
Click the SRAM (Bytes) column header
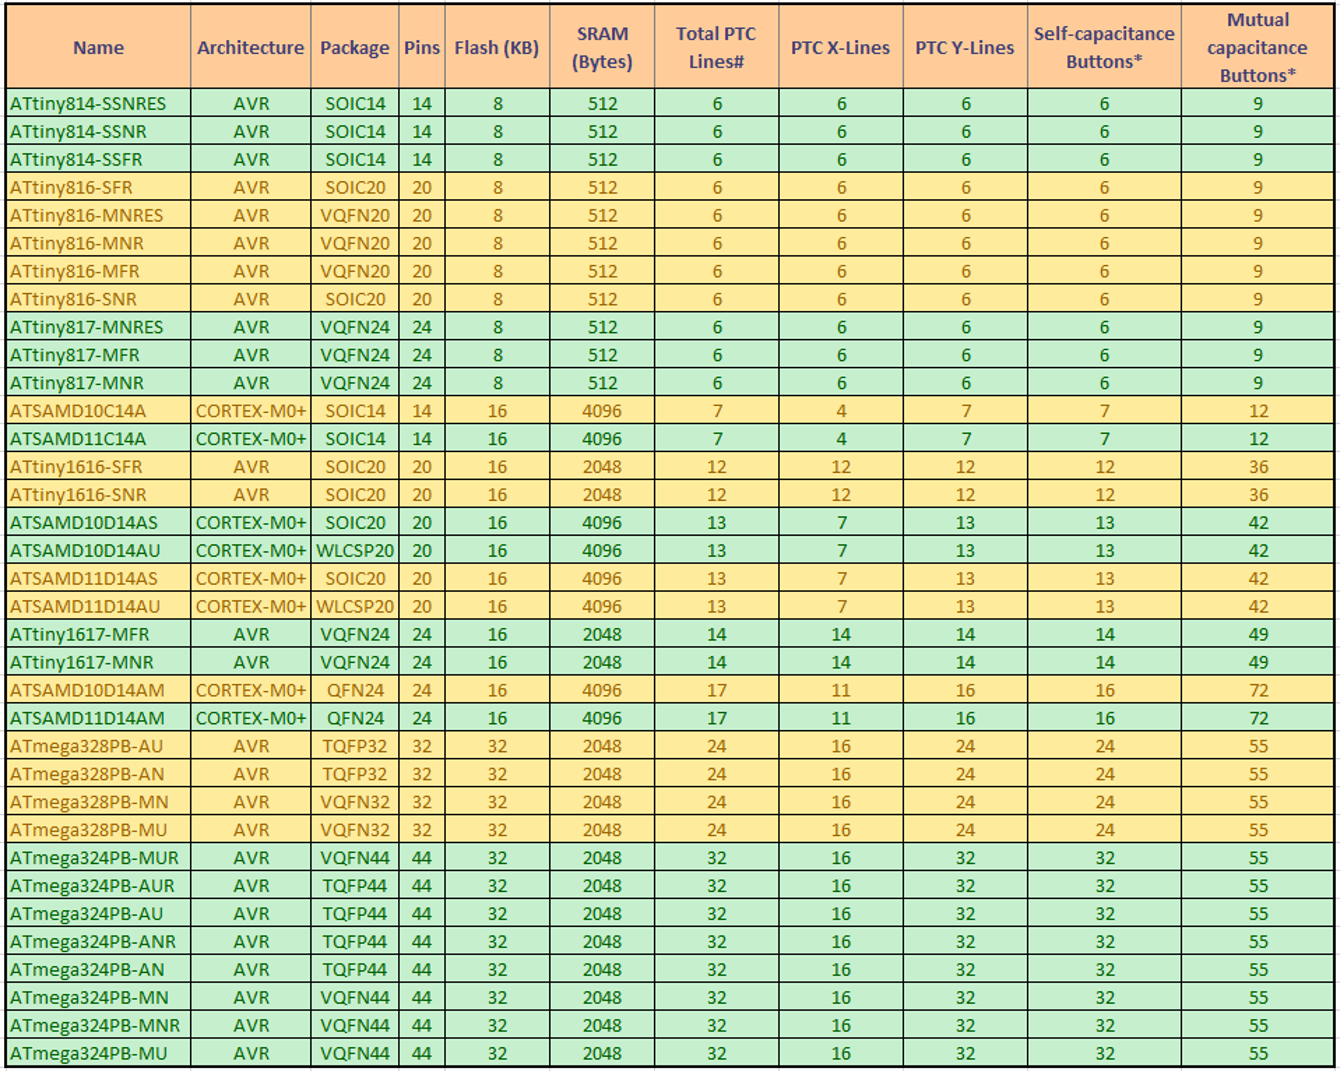coord(601,46)
